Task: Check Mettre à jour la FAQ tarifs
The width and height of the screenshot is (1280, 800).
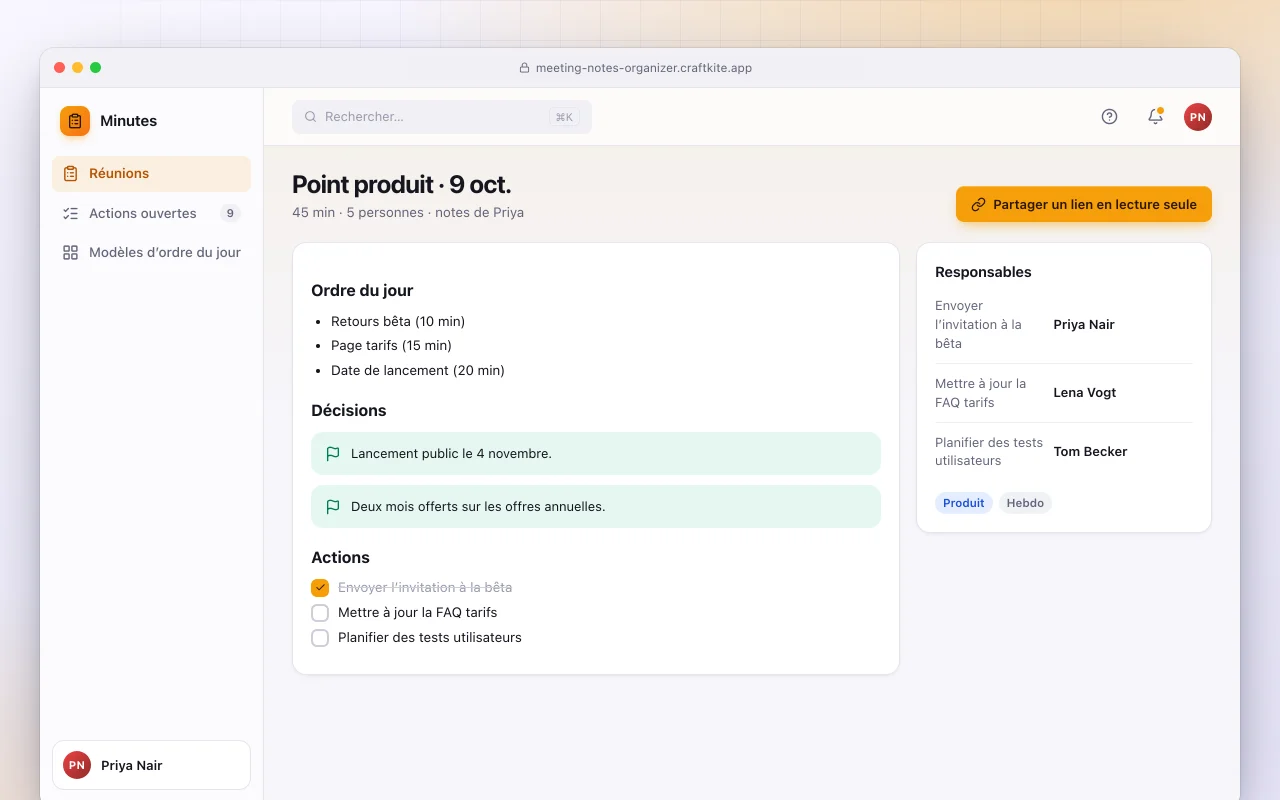Action: coord(320,613)
